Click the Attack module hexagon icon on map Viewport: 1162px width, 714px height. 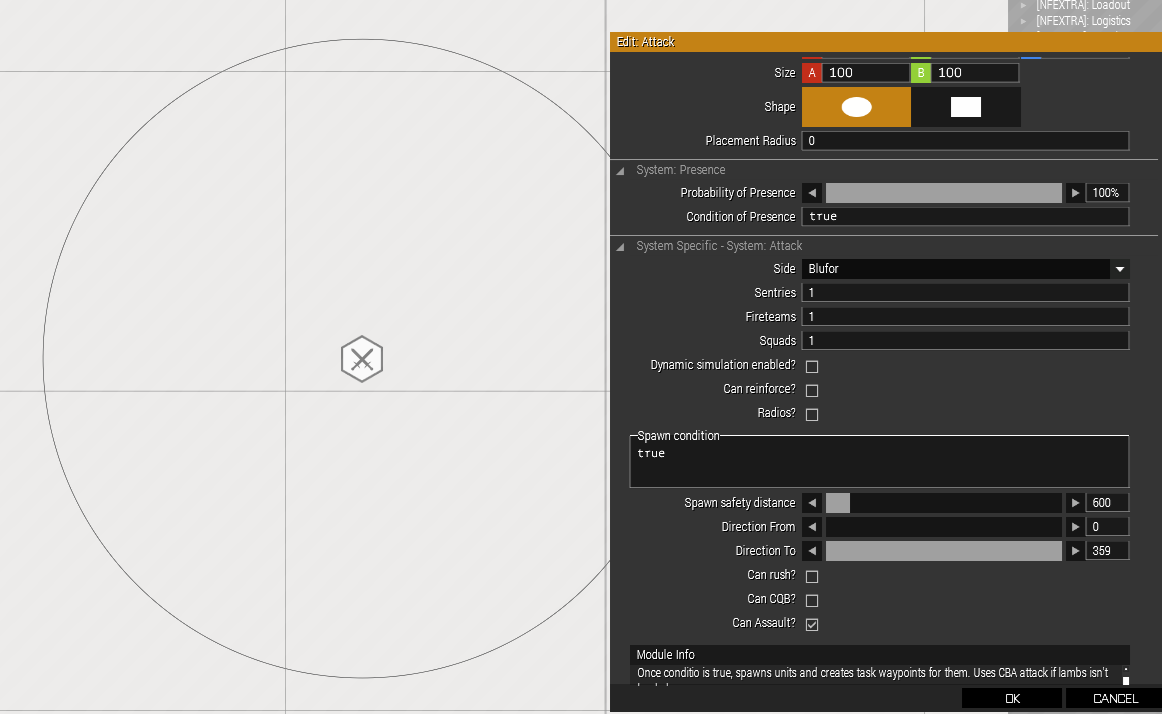coord(362,360)
